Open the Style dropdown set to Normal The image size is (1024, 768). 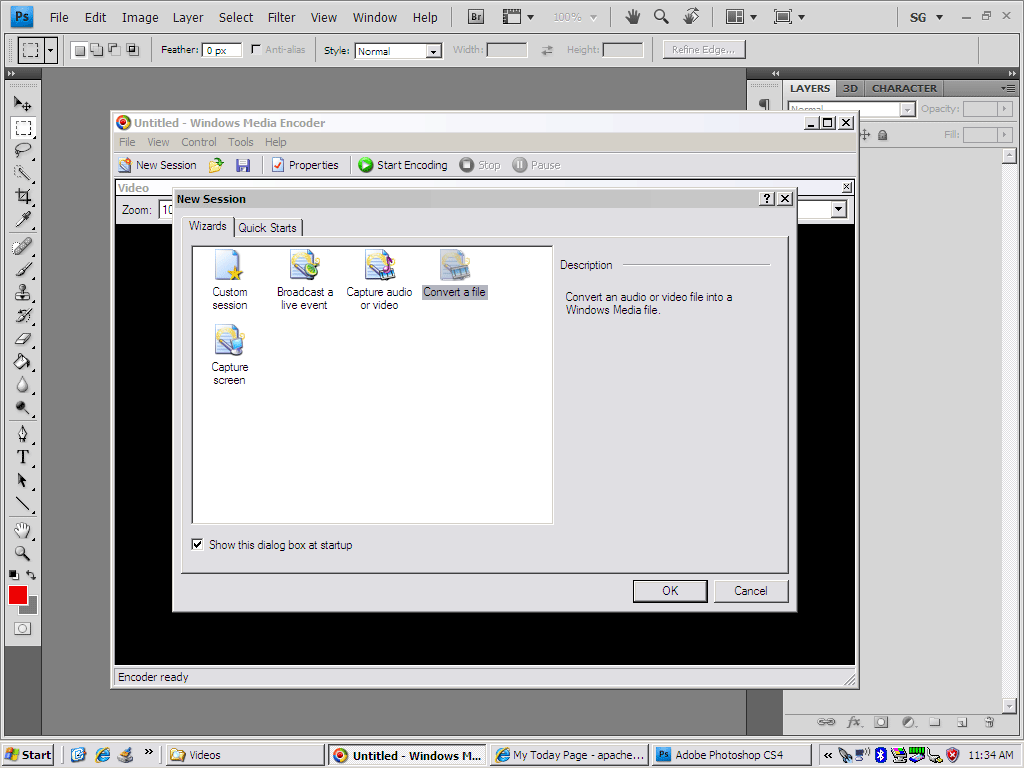point(398,51)
